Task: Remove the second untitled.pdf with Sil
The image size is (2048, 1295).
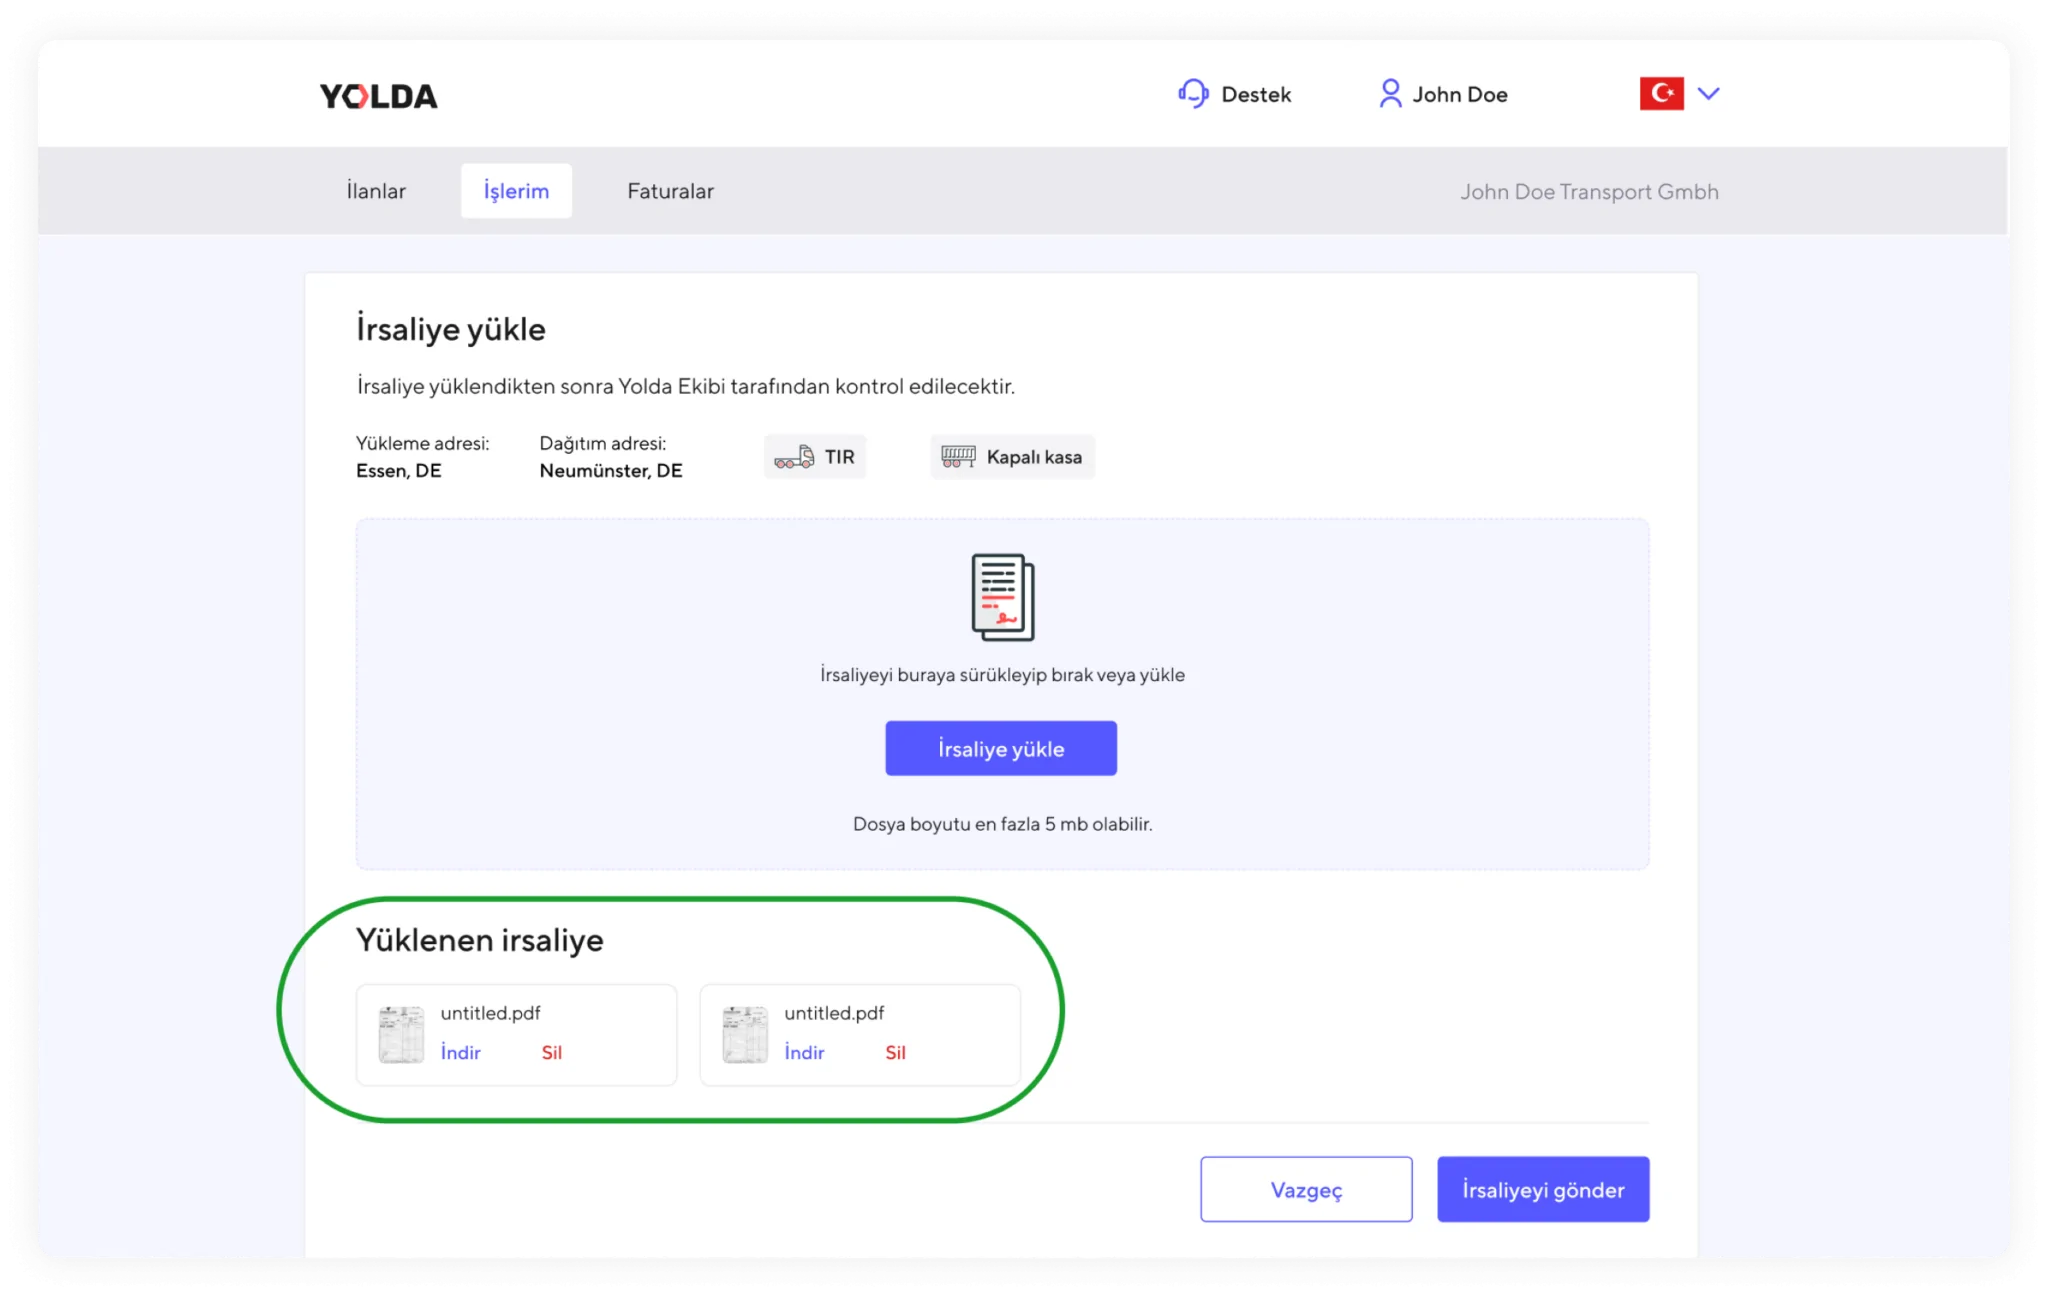Action: (x=895, y=1052)
